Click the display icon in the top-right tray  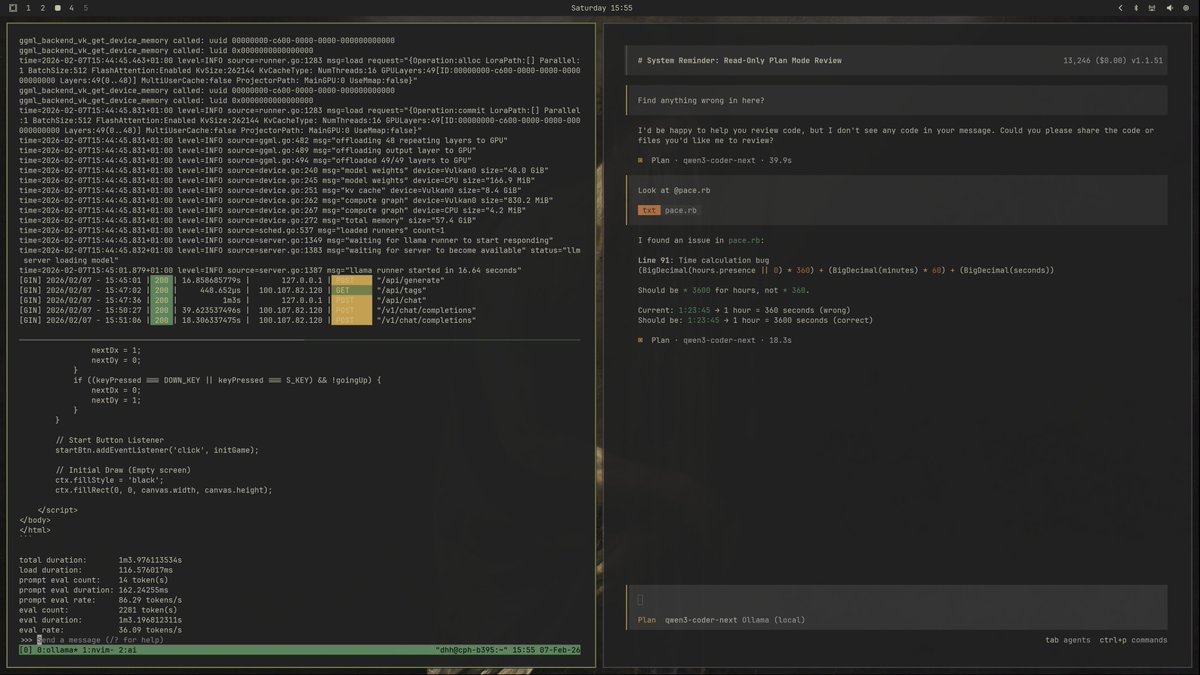coord(1151,8)
